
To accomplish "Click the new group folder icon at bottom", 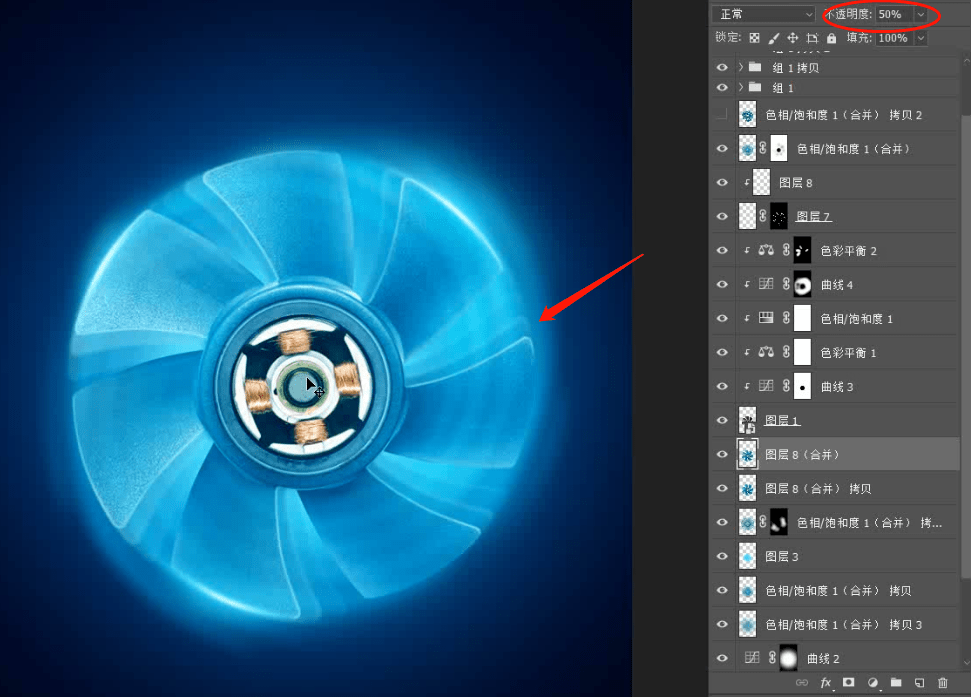I will tap(896, 683).
